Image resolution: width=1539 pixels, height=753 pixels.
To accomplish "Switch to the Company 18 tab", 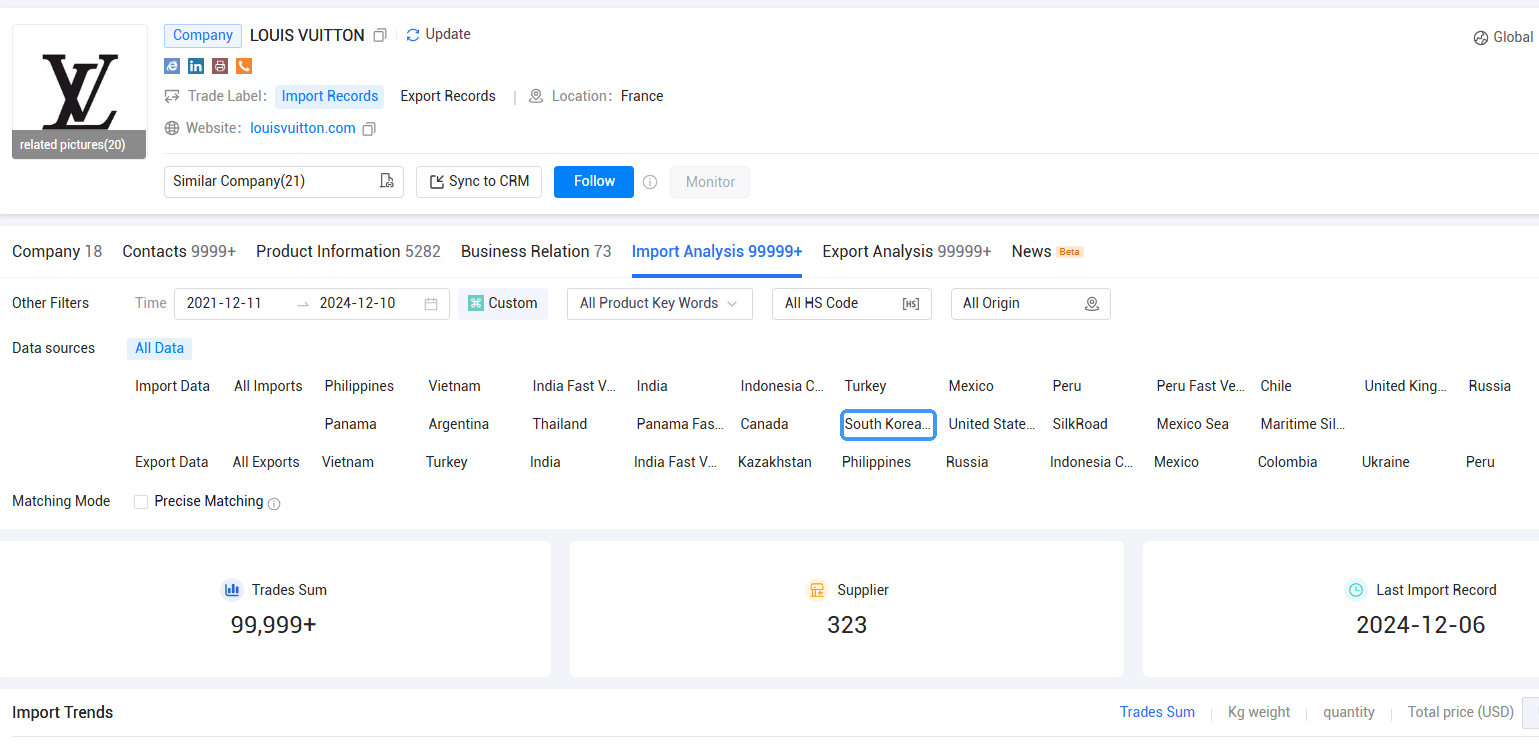I will coord(57,252).
